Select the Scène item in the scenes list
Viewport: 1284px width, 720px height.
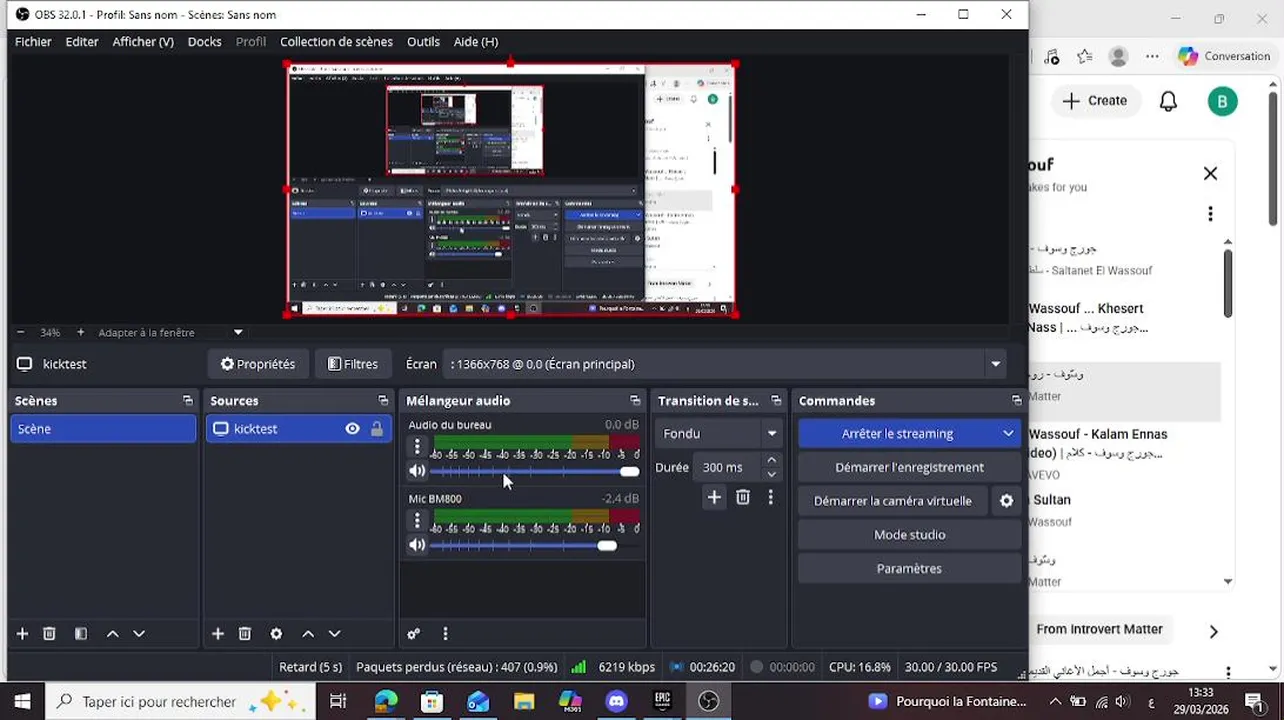point(103,429)
